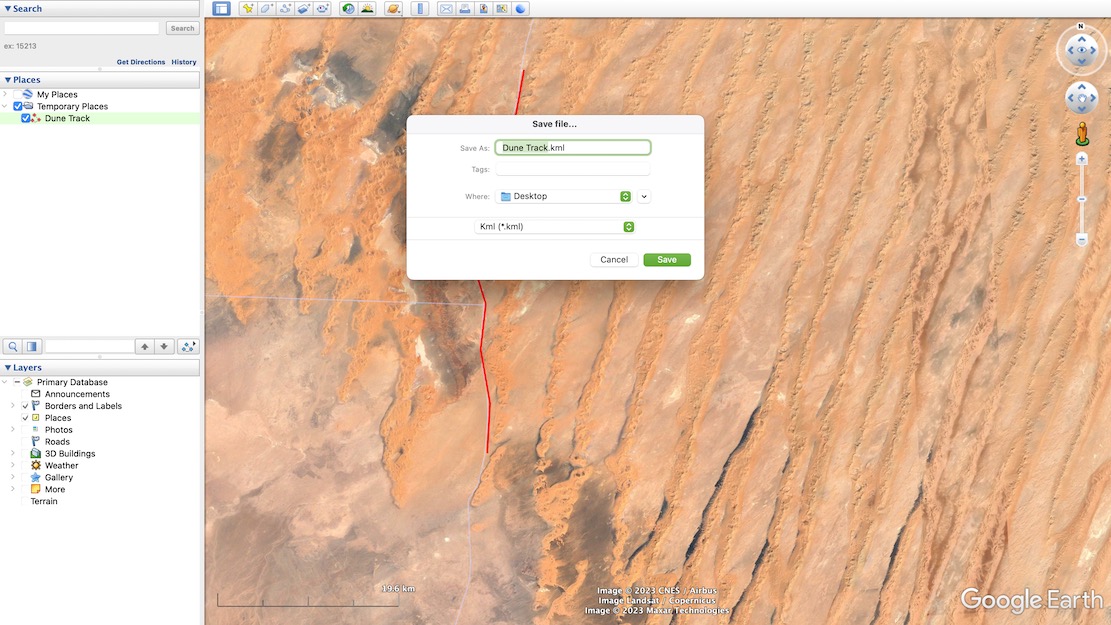1111x625 pixels.
Task: Hide the sidebar with the toolbar button
Action: (x=221, y=9)
